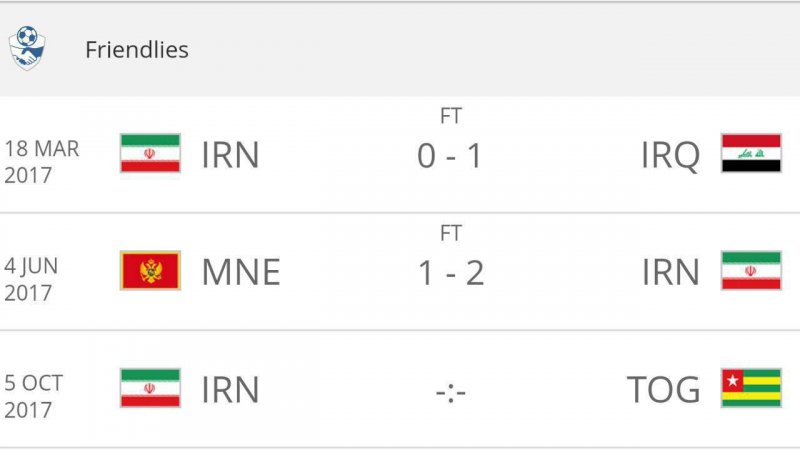Click the Friendlies soccer ball logo icon
This screenshot has height=450, width=800.
pyautogui.click(x=26, y=49)
